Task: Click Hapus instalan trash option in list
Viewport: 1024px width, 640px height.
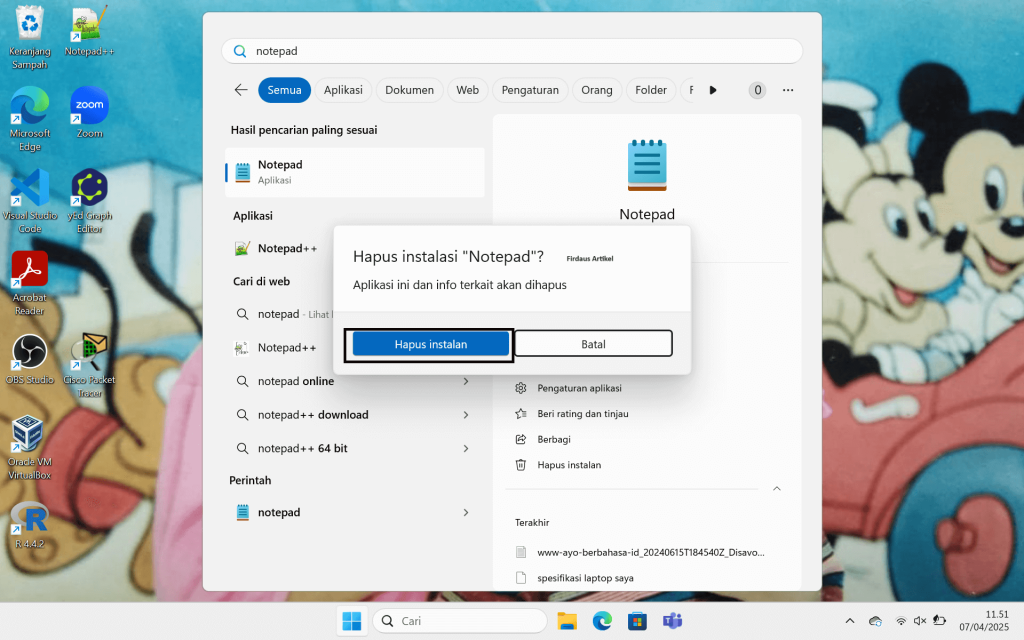Action: (x=568, y=465)
